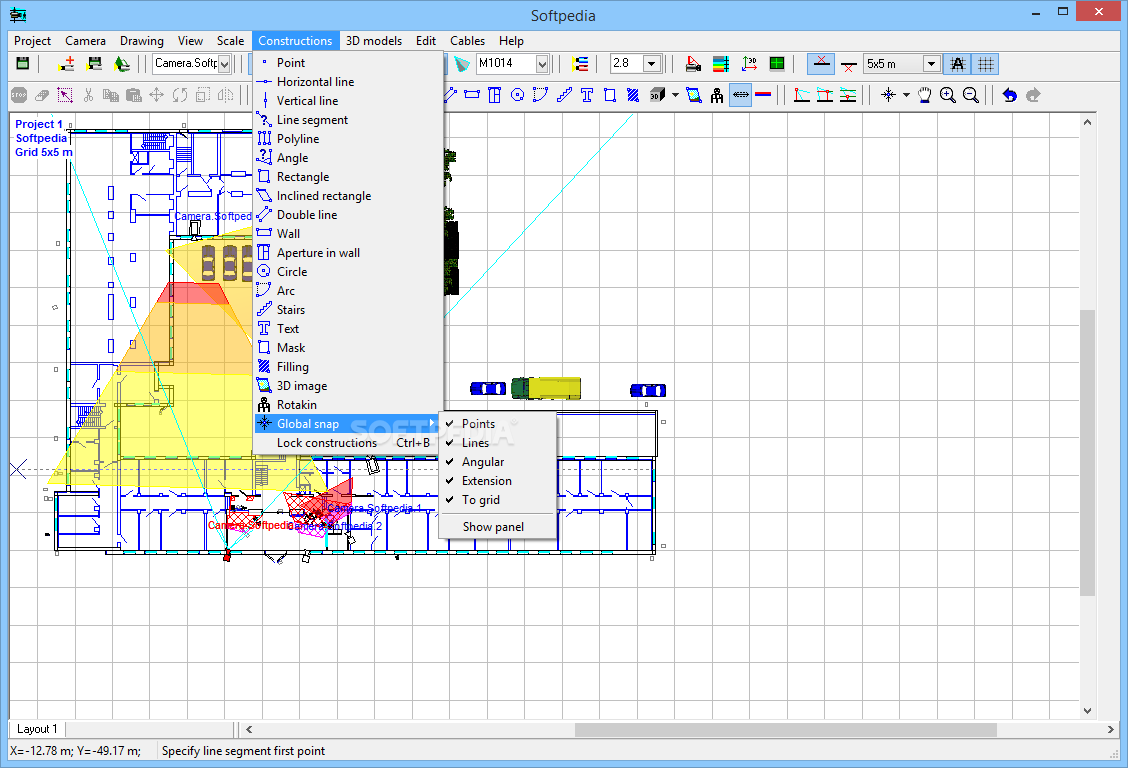
Task: Open the 5x5 m grid size dropdown
Action: [x=932, y=64]
